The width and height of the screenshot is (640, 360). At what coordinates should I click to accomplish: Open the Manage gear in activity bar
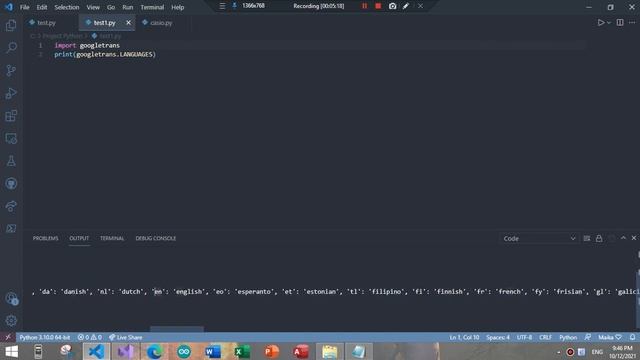click(11, 321)
